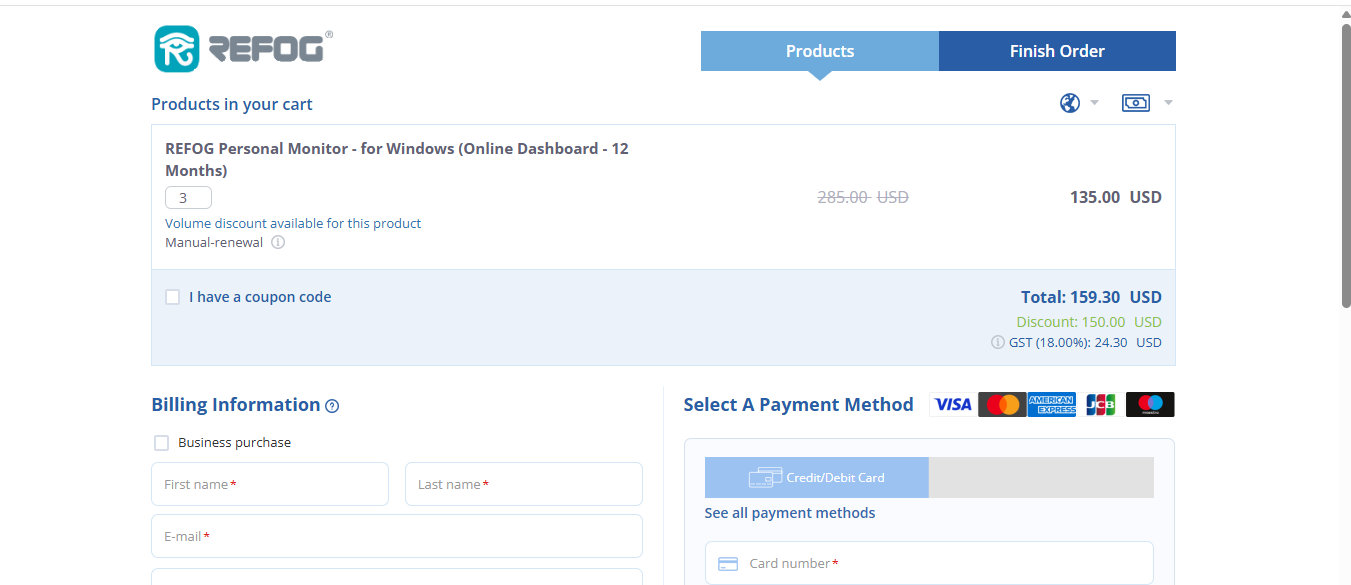Open the globe language selector icon
The width and height of the screenshot is (1351, 585).
pyautogui.click(x=1070, y=103)
